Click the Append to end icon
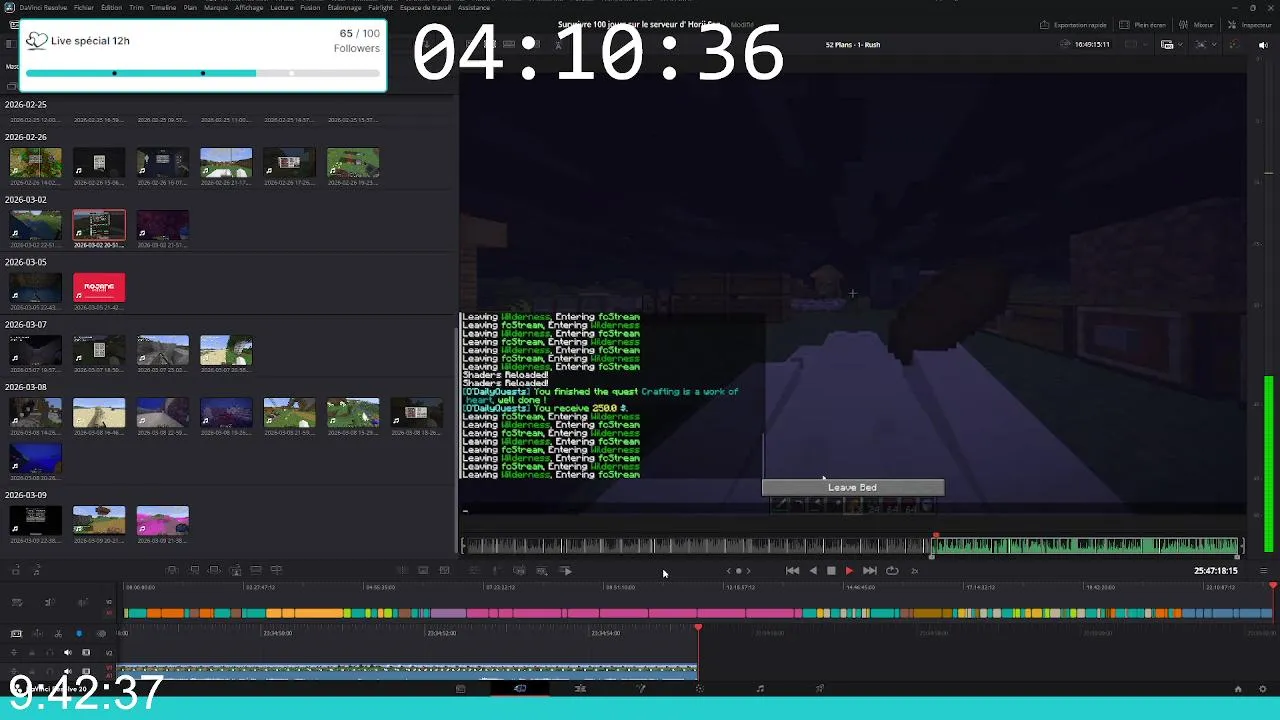The image size is (1280, 720). tap(194, 570)
